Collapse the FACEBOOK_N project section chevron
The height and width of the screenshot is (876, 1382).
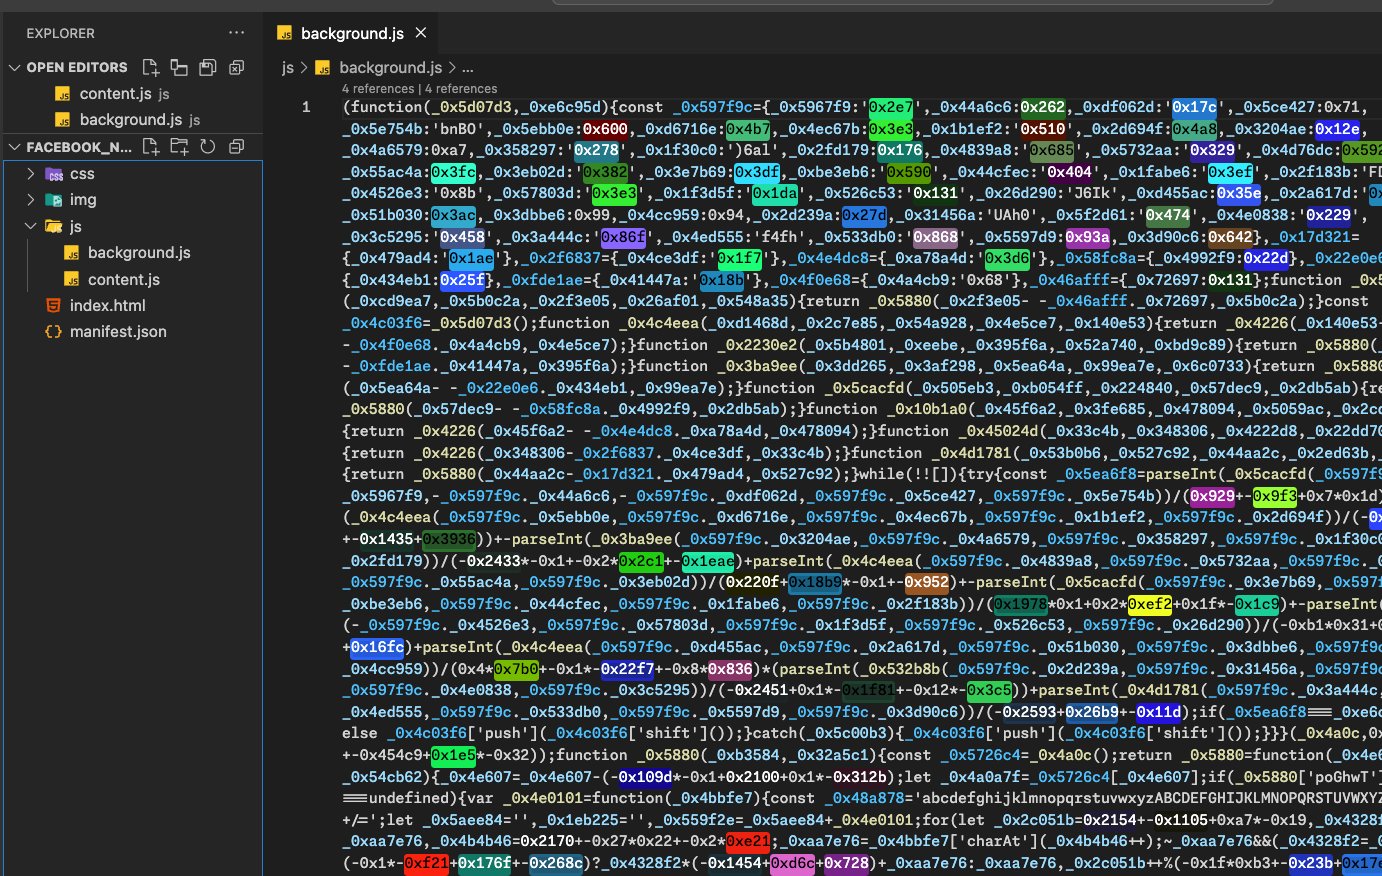15,147
